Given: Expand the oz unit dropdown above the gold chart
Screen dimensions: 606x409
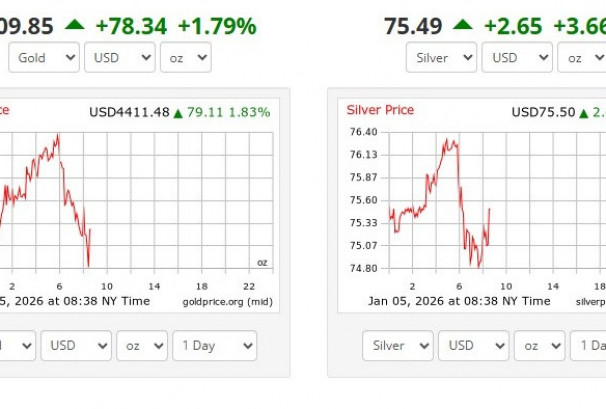Looking at the screenshot, I should click(x=185, y=58).
